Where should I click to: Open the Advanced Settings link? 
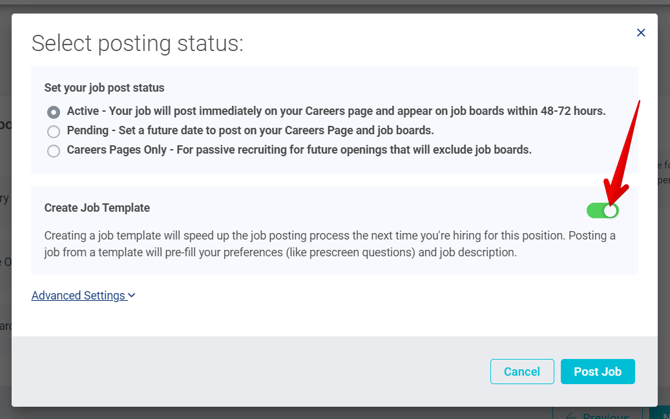click(78, 296)
